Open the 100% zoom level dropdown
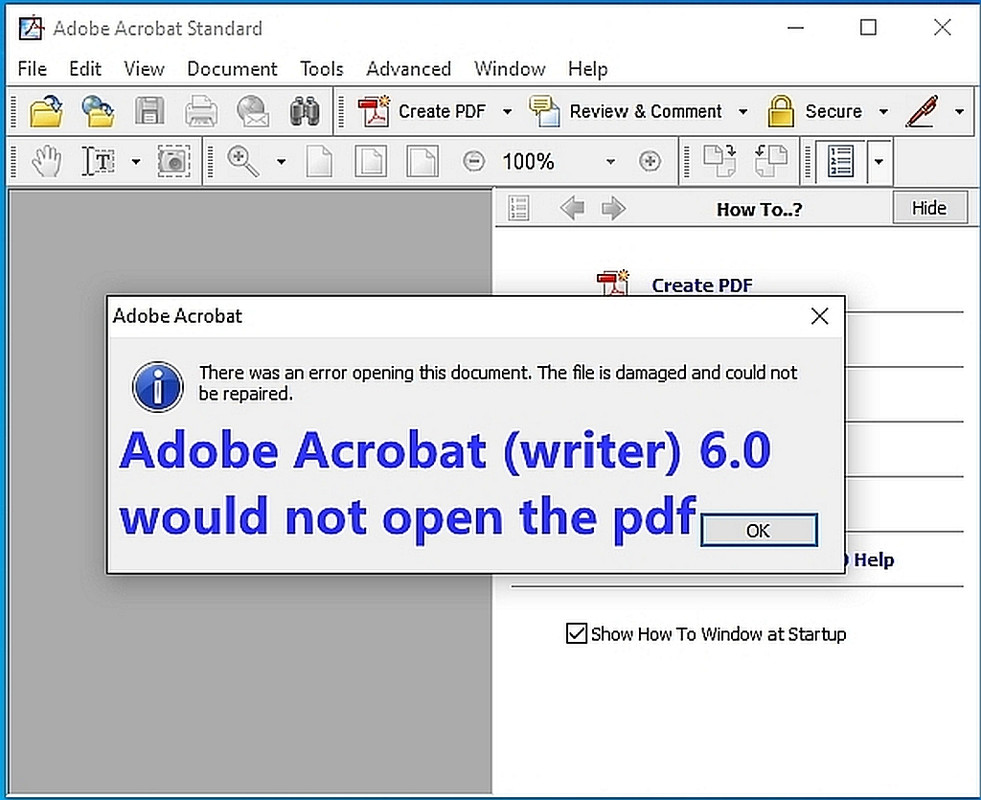This screenshot has height=800, width=981. coord(610,161)
